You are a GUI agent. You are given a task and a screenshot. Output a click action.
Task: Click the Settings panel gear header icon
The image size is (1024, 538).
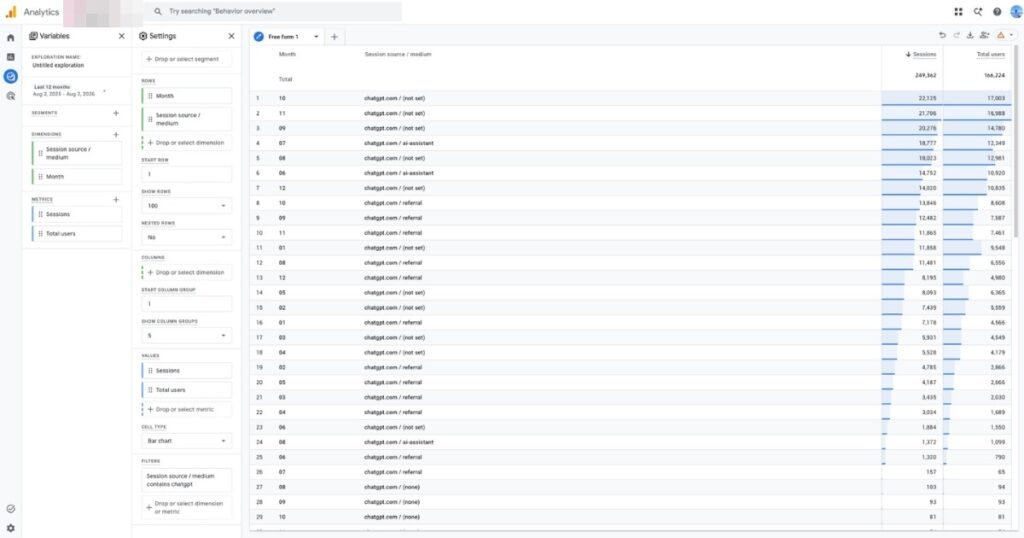(x=143, y=36)
